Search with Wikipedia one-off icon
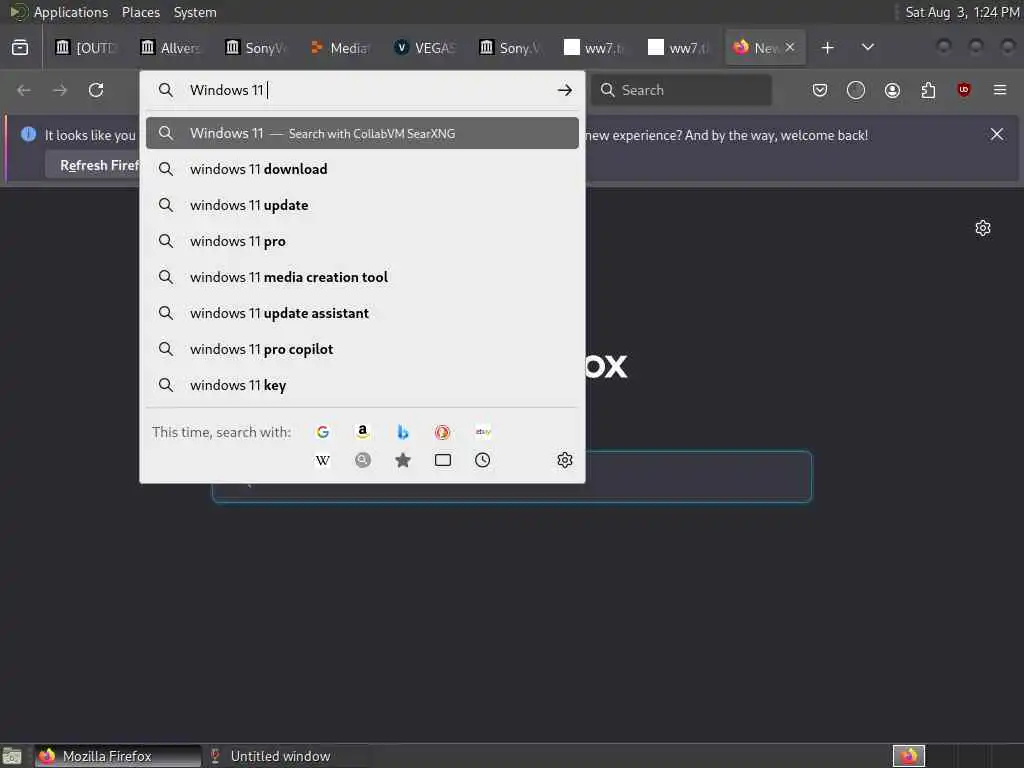The image size is (1024, 768). tap(323, 460)
